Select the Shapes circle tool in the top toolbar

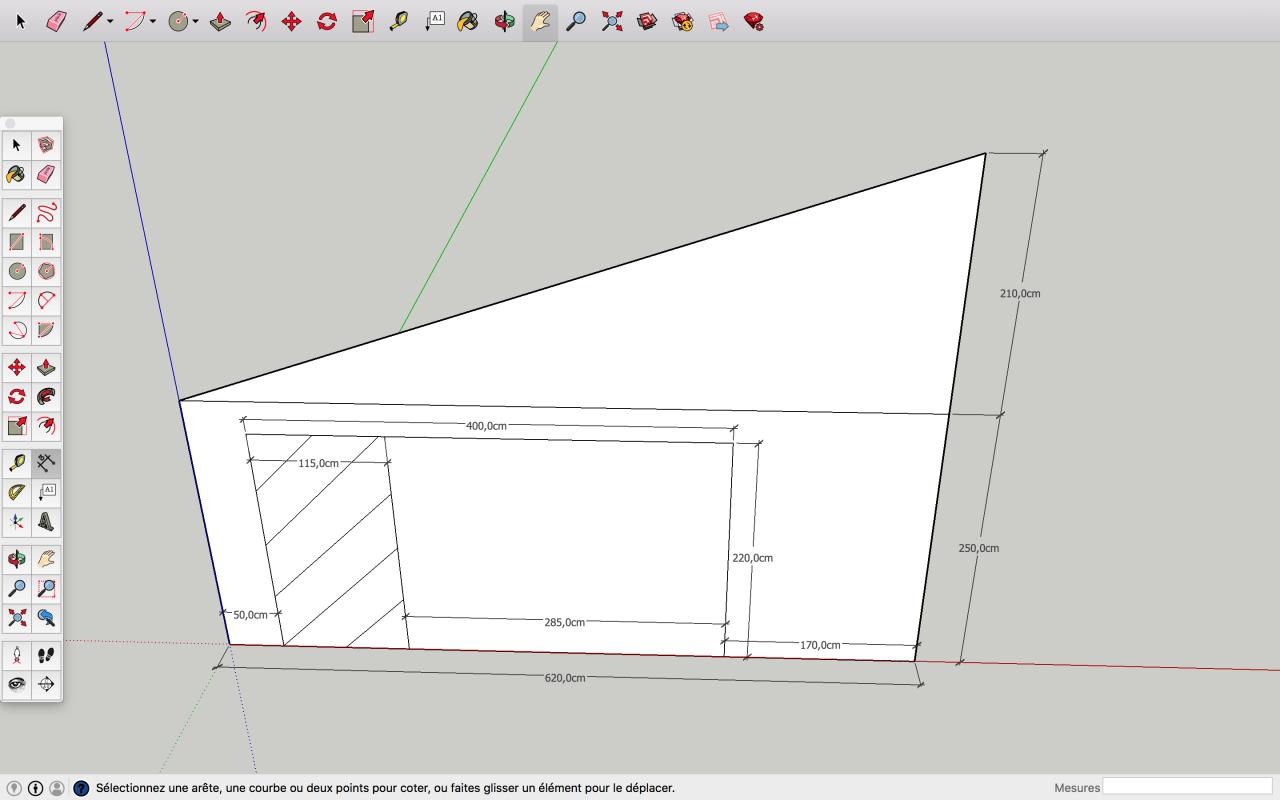(x=178, y=21)
